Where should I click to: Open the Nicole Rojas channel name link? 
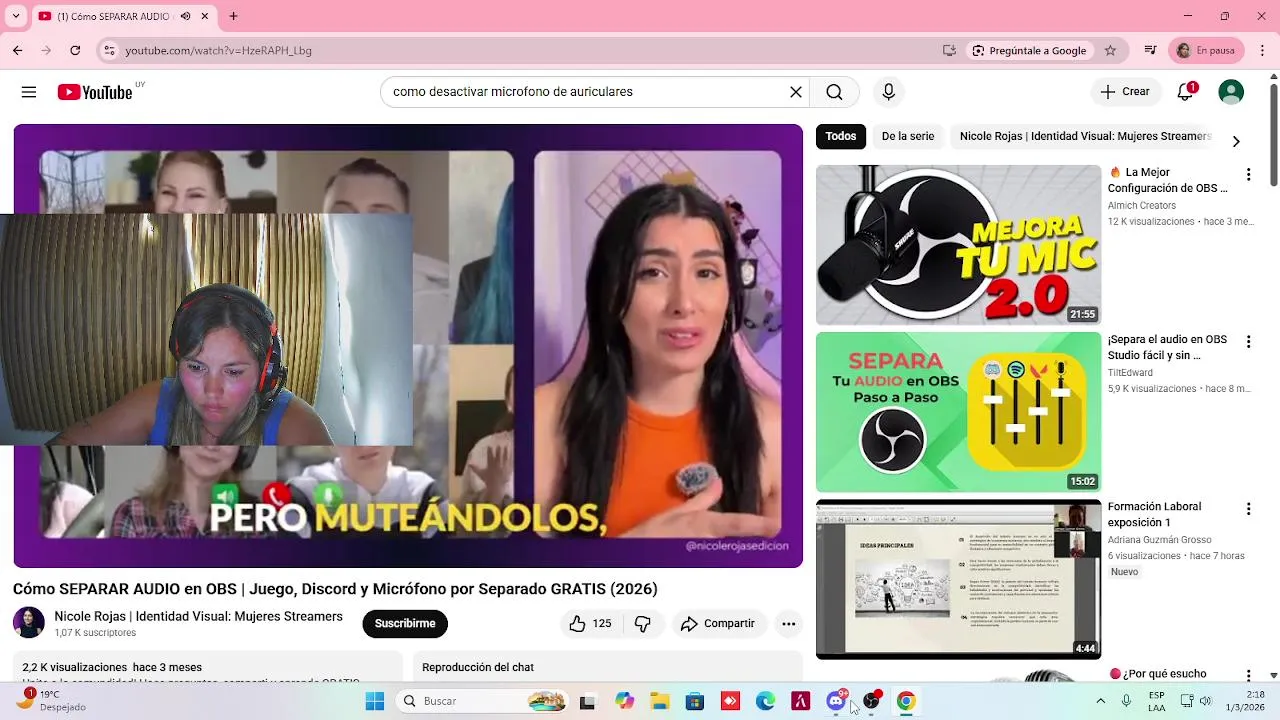(199, 616)
